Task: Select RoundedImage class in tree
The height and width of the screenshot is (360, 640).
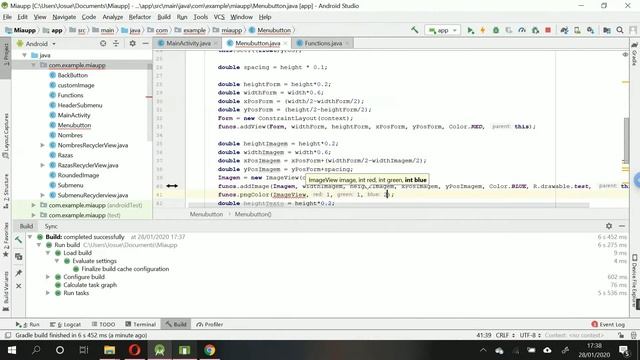Action: [78, 175]
